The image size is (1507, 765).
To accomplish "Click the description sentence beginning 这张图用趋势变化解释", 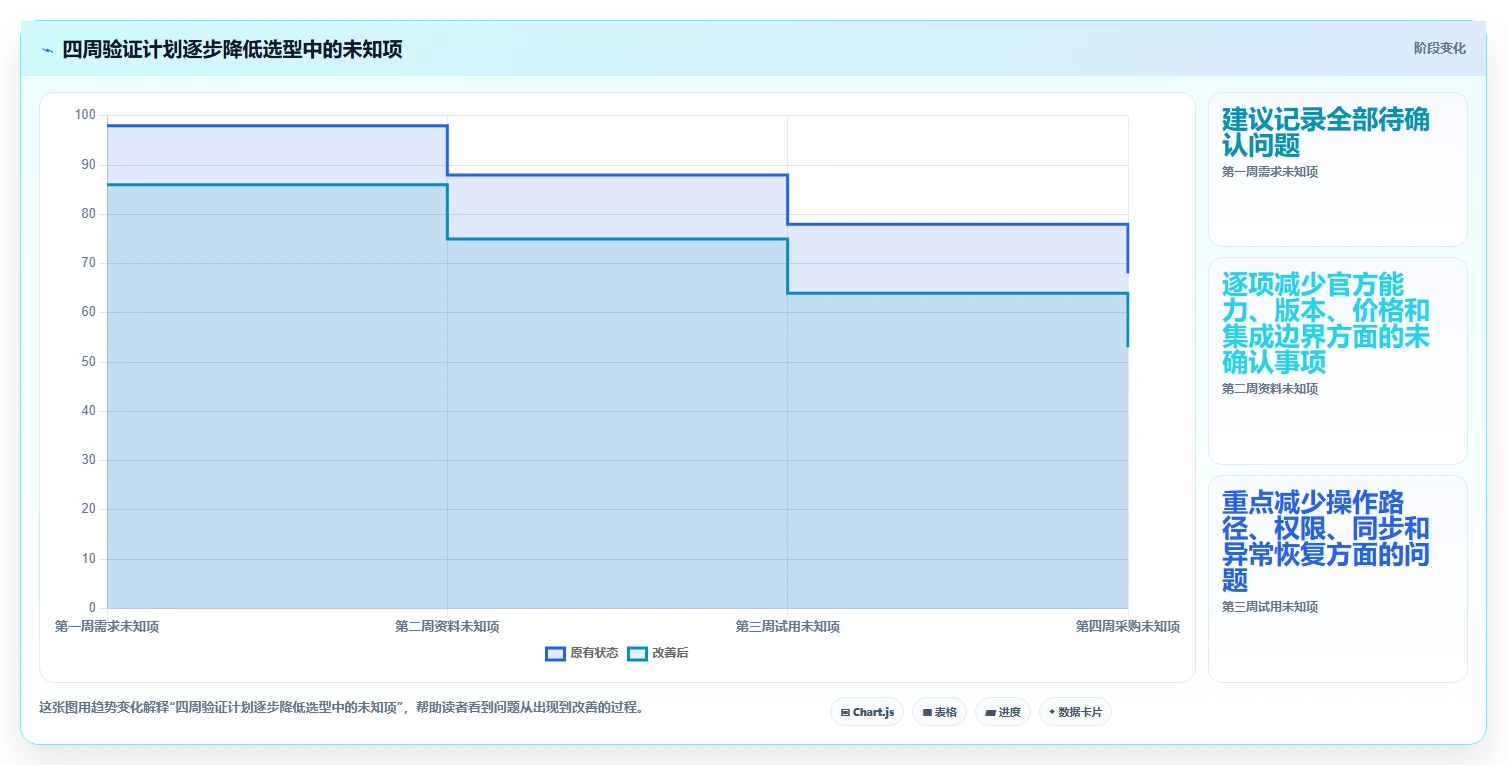I will (343, 708).
